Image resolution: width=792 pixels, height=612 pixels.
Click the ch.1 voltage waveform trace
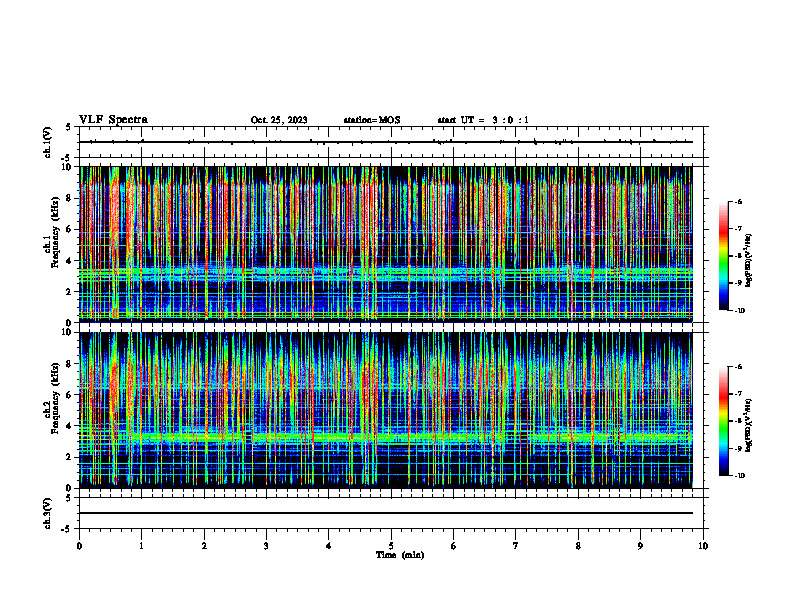click(386, 142)
